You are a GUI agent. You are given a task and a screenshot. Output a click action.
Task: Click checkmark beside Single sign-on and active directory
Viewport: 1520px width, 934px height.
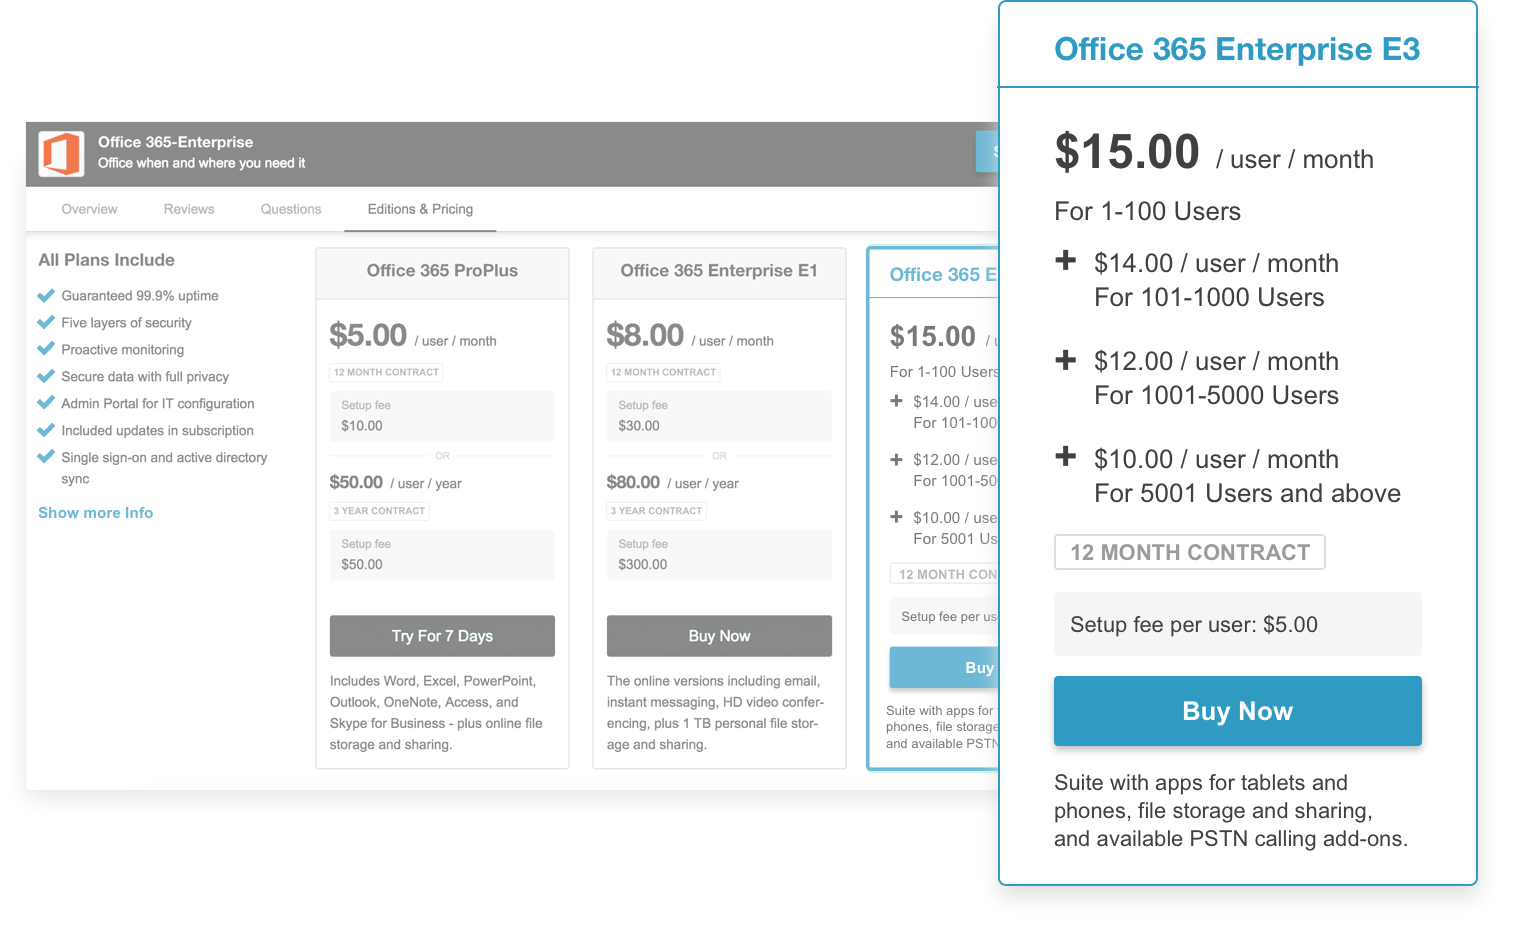coord(46,457)
